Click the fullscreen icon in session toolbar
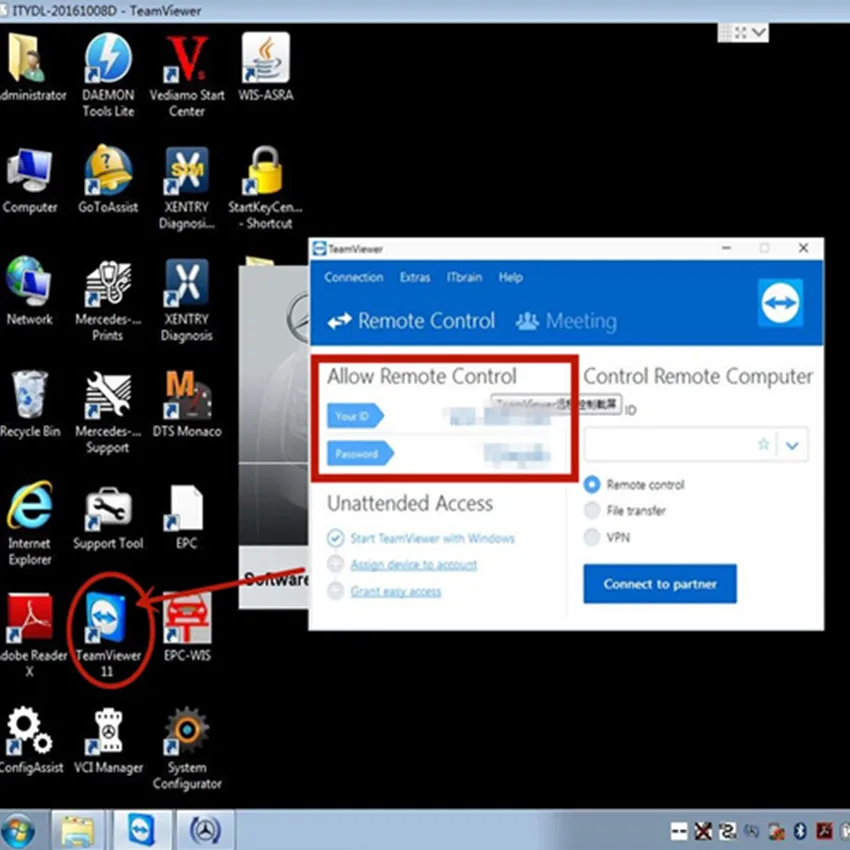The image size is (850, 850). (x=740, y=33)
